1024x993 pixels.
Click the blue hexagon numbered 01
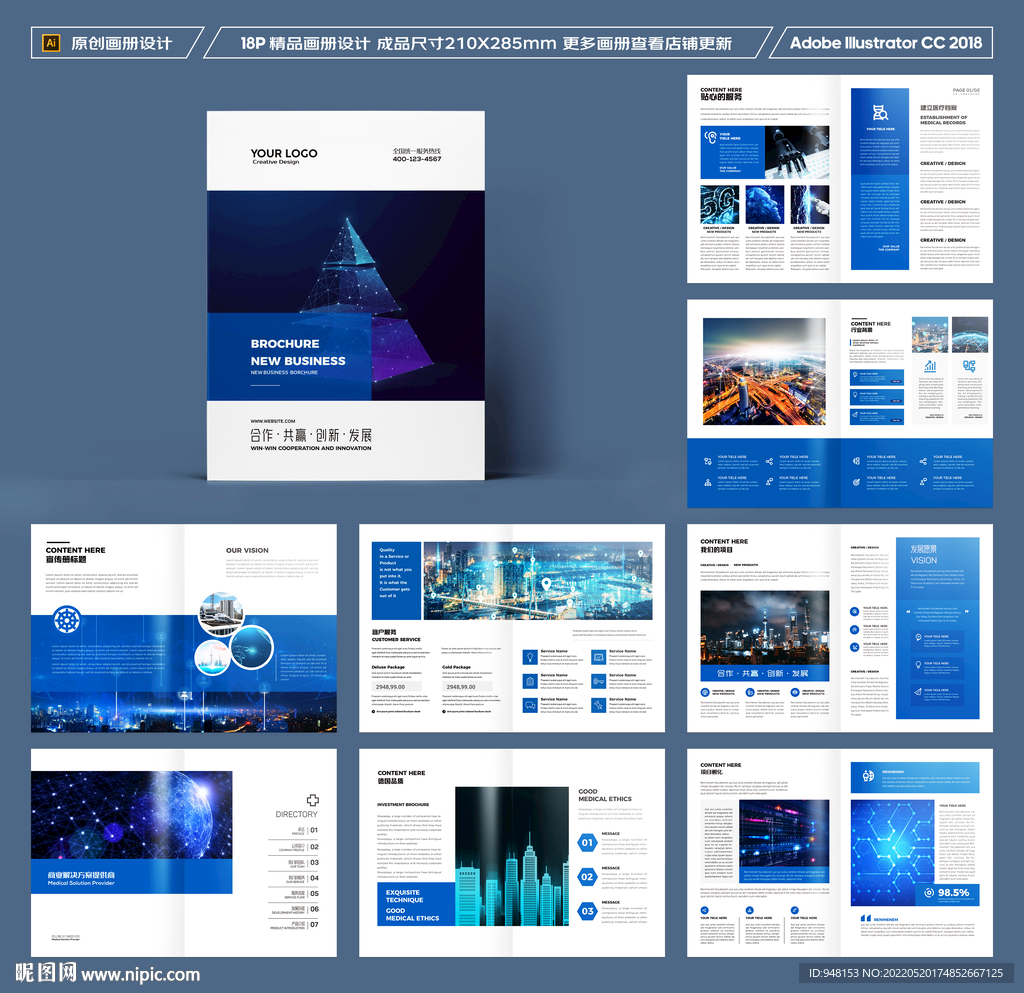pos(587,843)
